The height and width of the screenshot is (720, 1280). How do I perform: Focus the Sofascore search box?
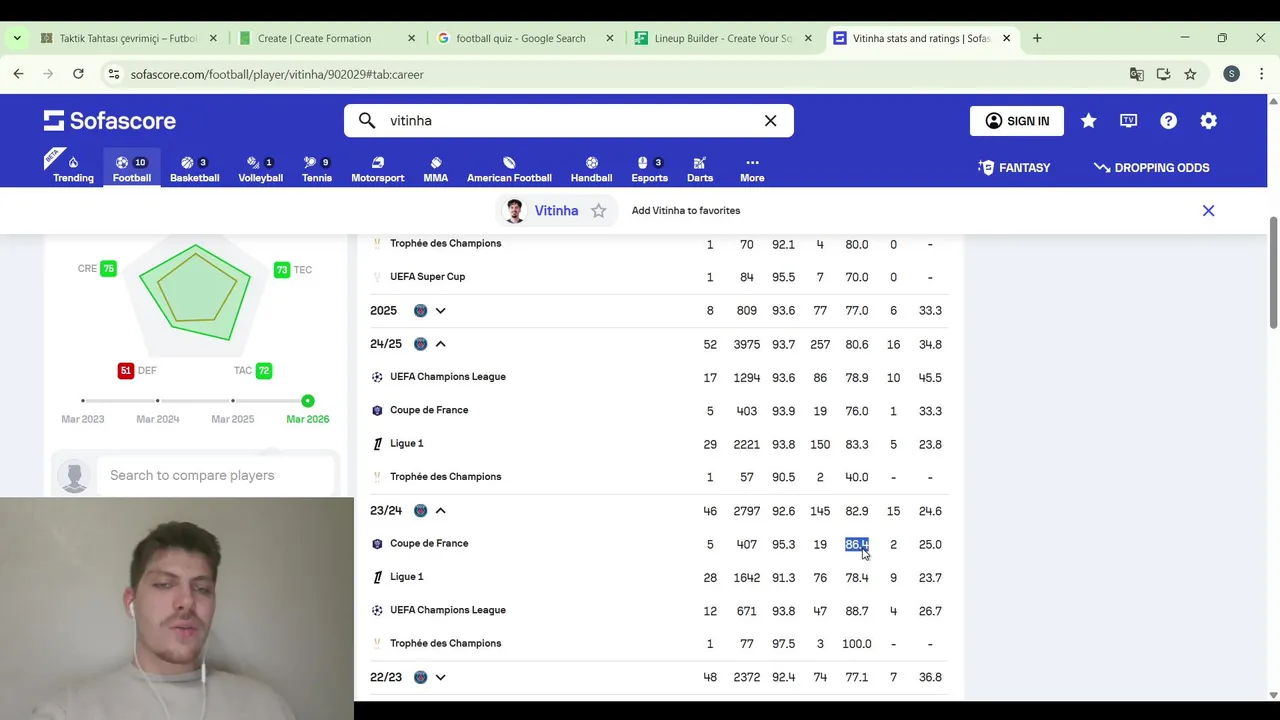point(568,121)
